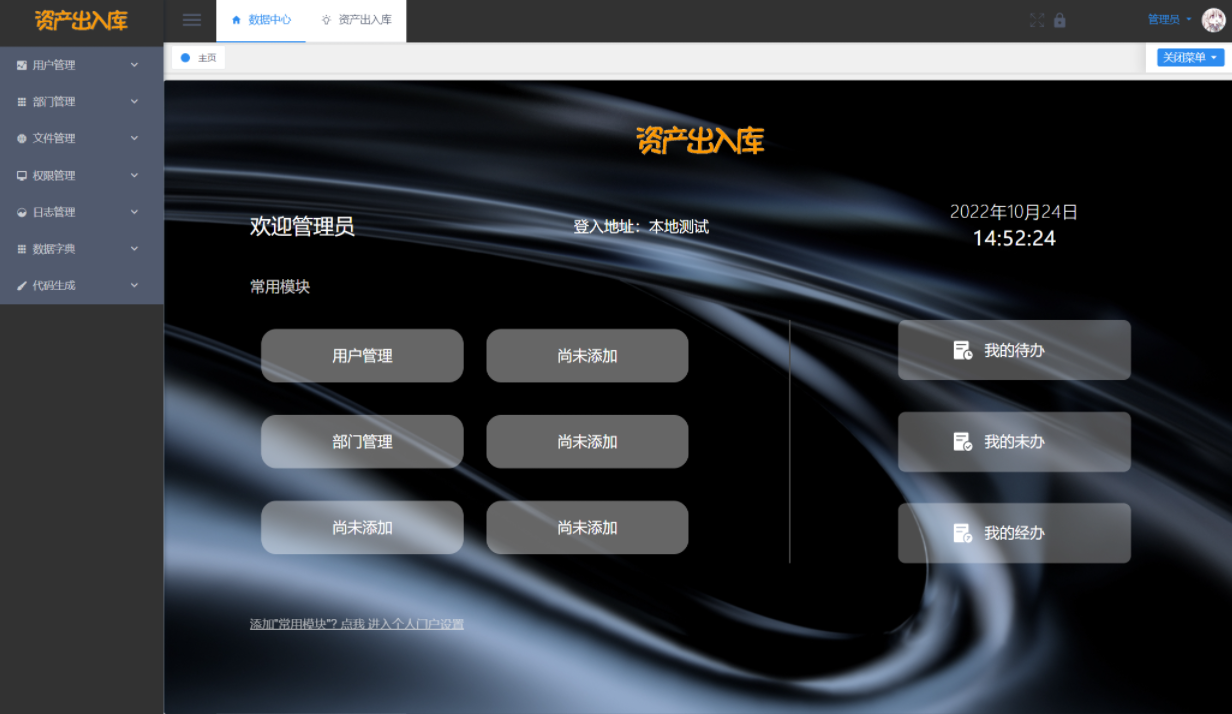Expand the 文件管理 menu chevron

click(x=134, y=138)
